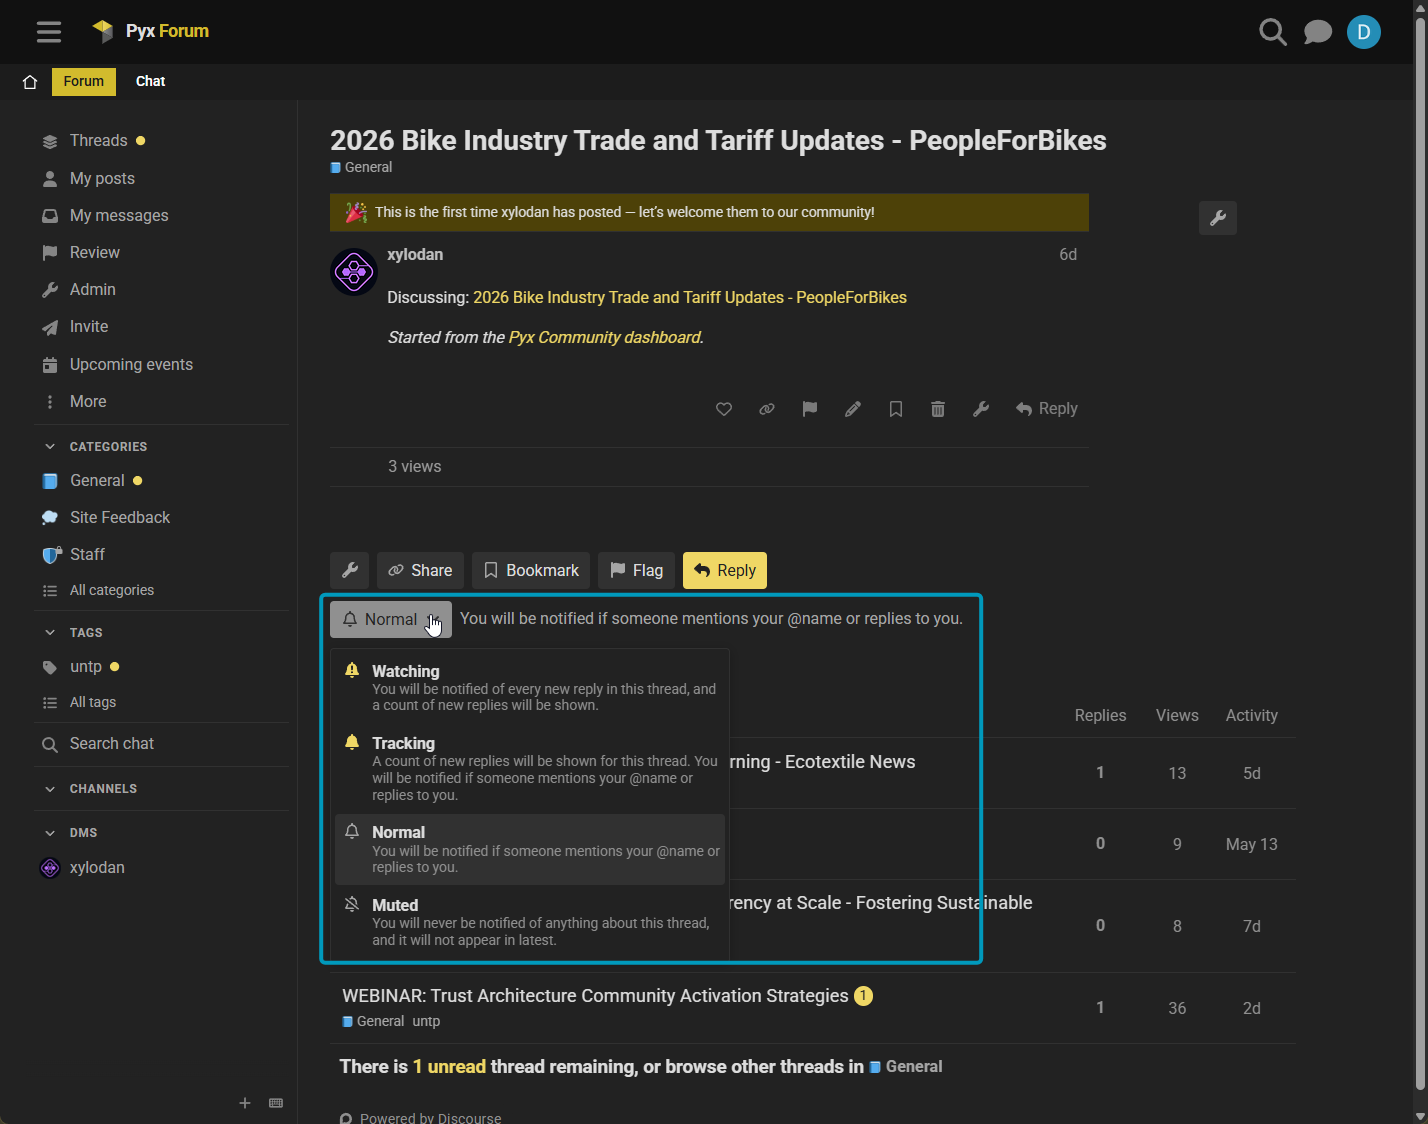Open hamburger sidebar menu icon
This screenshot has width=1428, height=1124.
point(49,32)
